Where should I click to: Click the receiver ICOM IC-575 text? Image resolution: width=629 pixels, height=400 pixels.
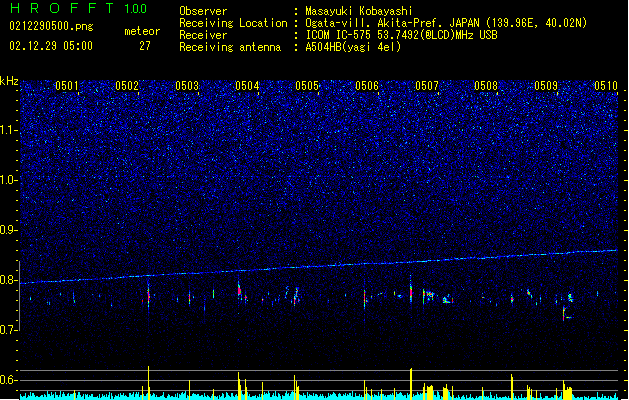coord(402,35)
